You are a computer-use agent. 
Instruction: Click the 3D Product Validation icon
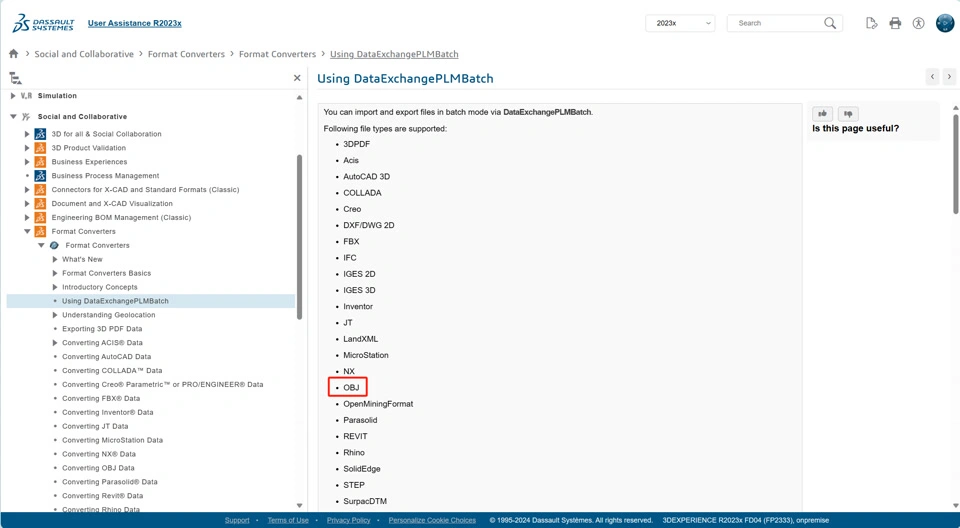pos(40,148)
